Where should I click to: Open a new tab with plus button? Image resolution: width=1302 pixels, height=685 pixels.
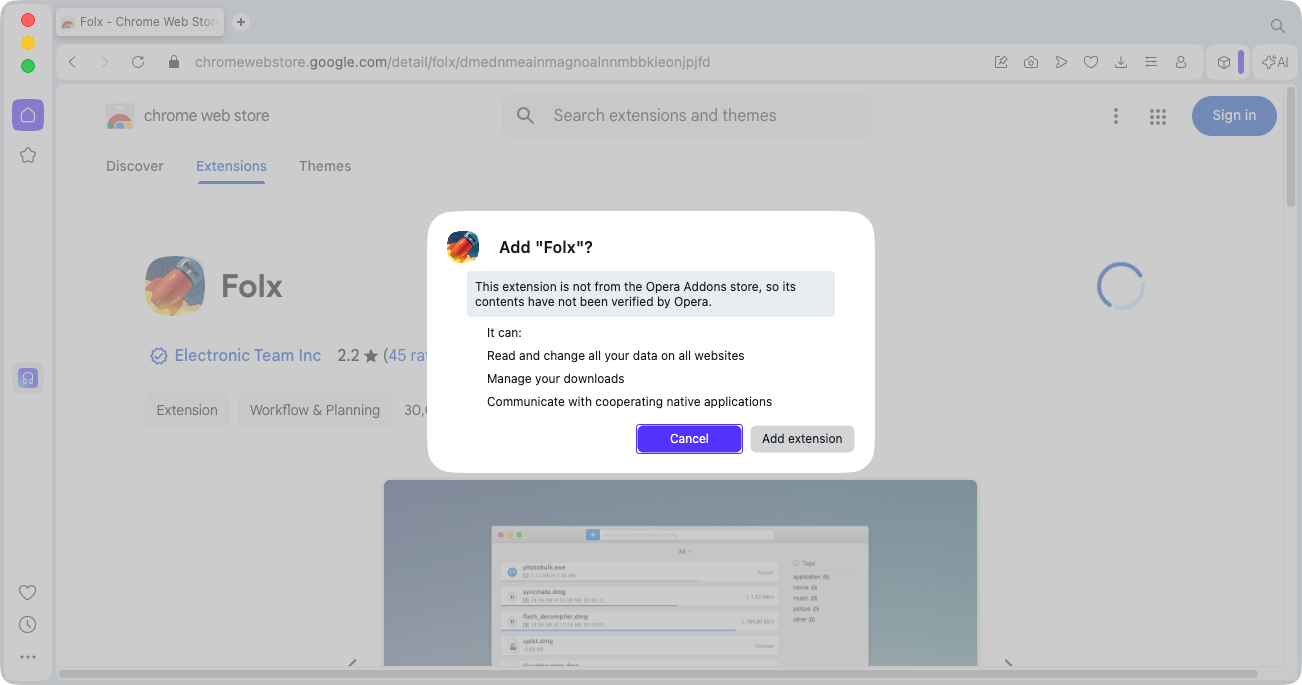click(x=241, y=22)
